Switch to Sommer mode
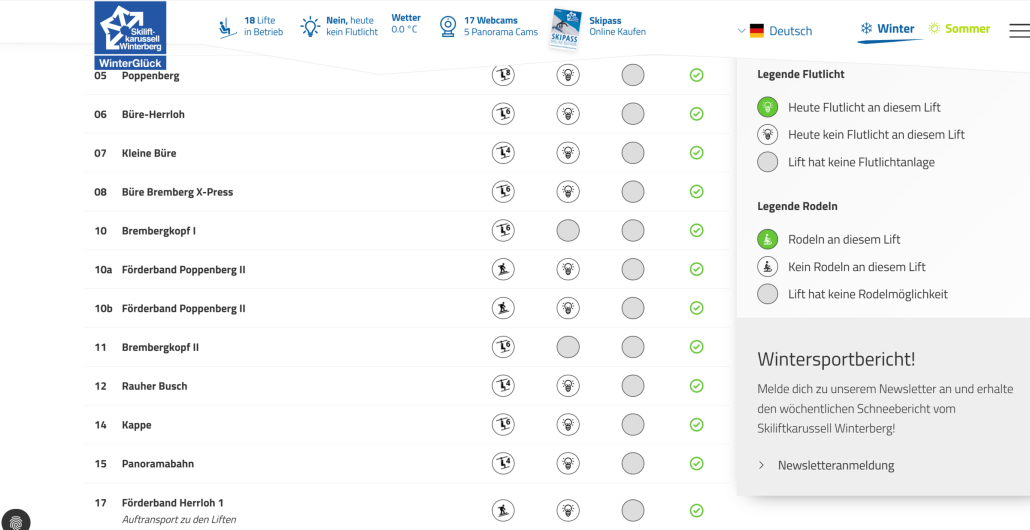The image size is (1030, 530). (959, 29)
